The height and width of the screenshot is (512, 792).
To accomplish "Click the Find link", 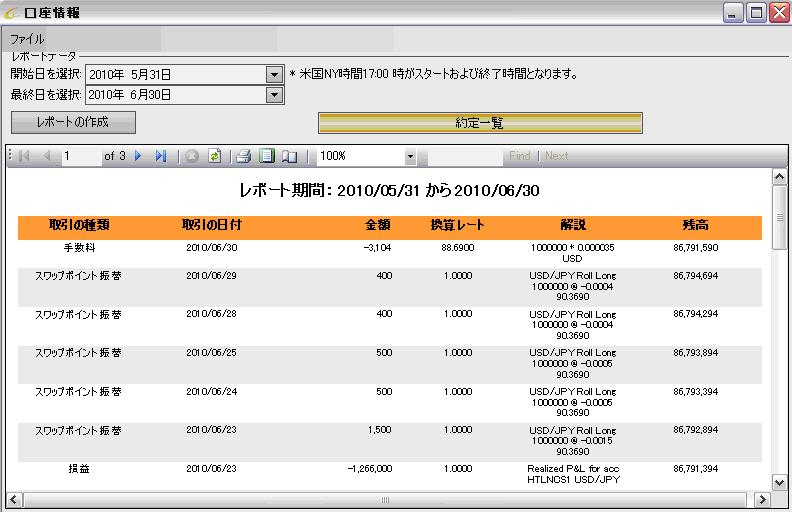I will (519, 156).
